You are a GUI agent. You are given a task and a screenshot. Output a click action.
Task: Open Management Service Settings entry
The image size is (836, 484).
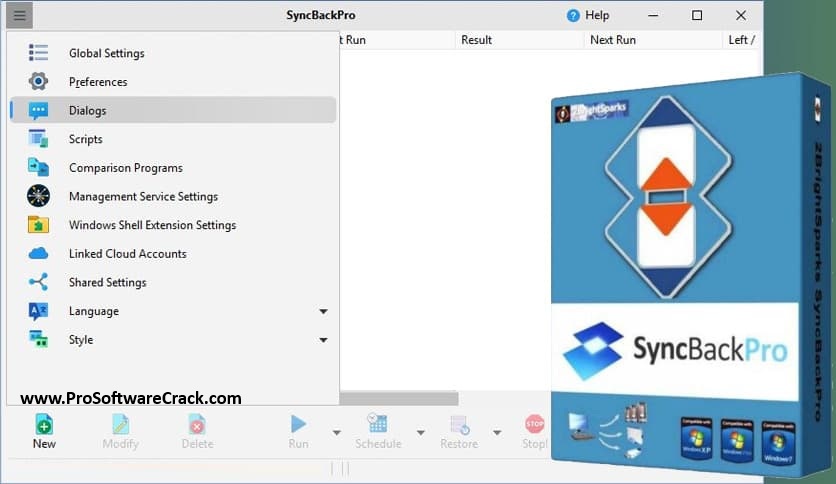pos(173,196)
